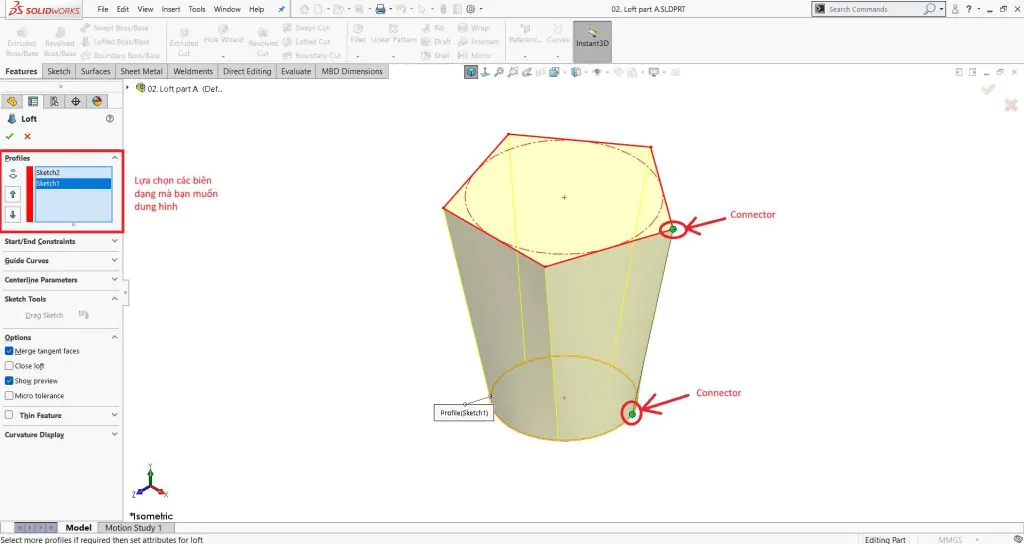Pin the menu bar with pushpin icon
The image size is (1024, 544).
click(281, 9)
